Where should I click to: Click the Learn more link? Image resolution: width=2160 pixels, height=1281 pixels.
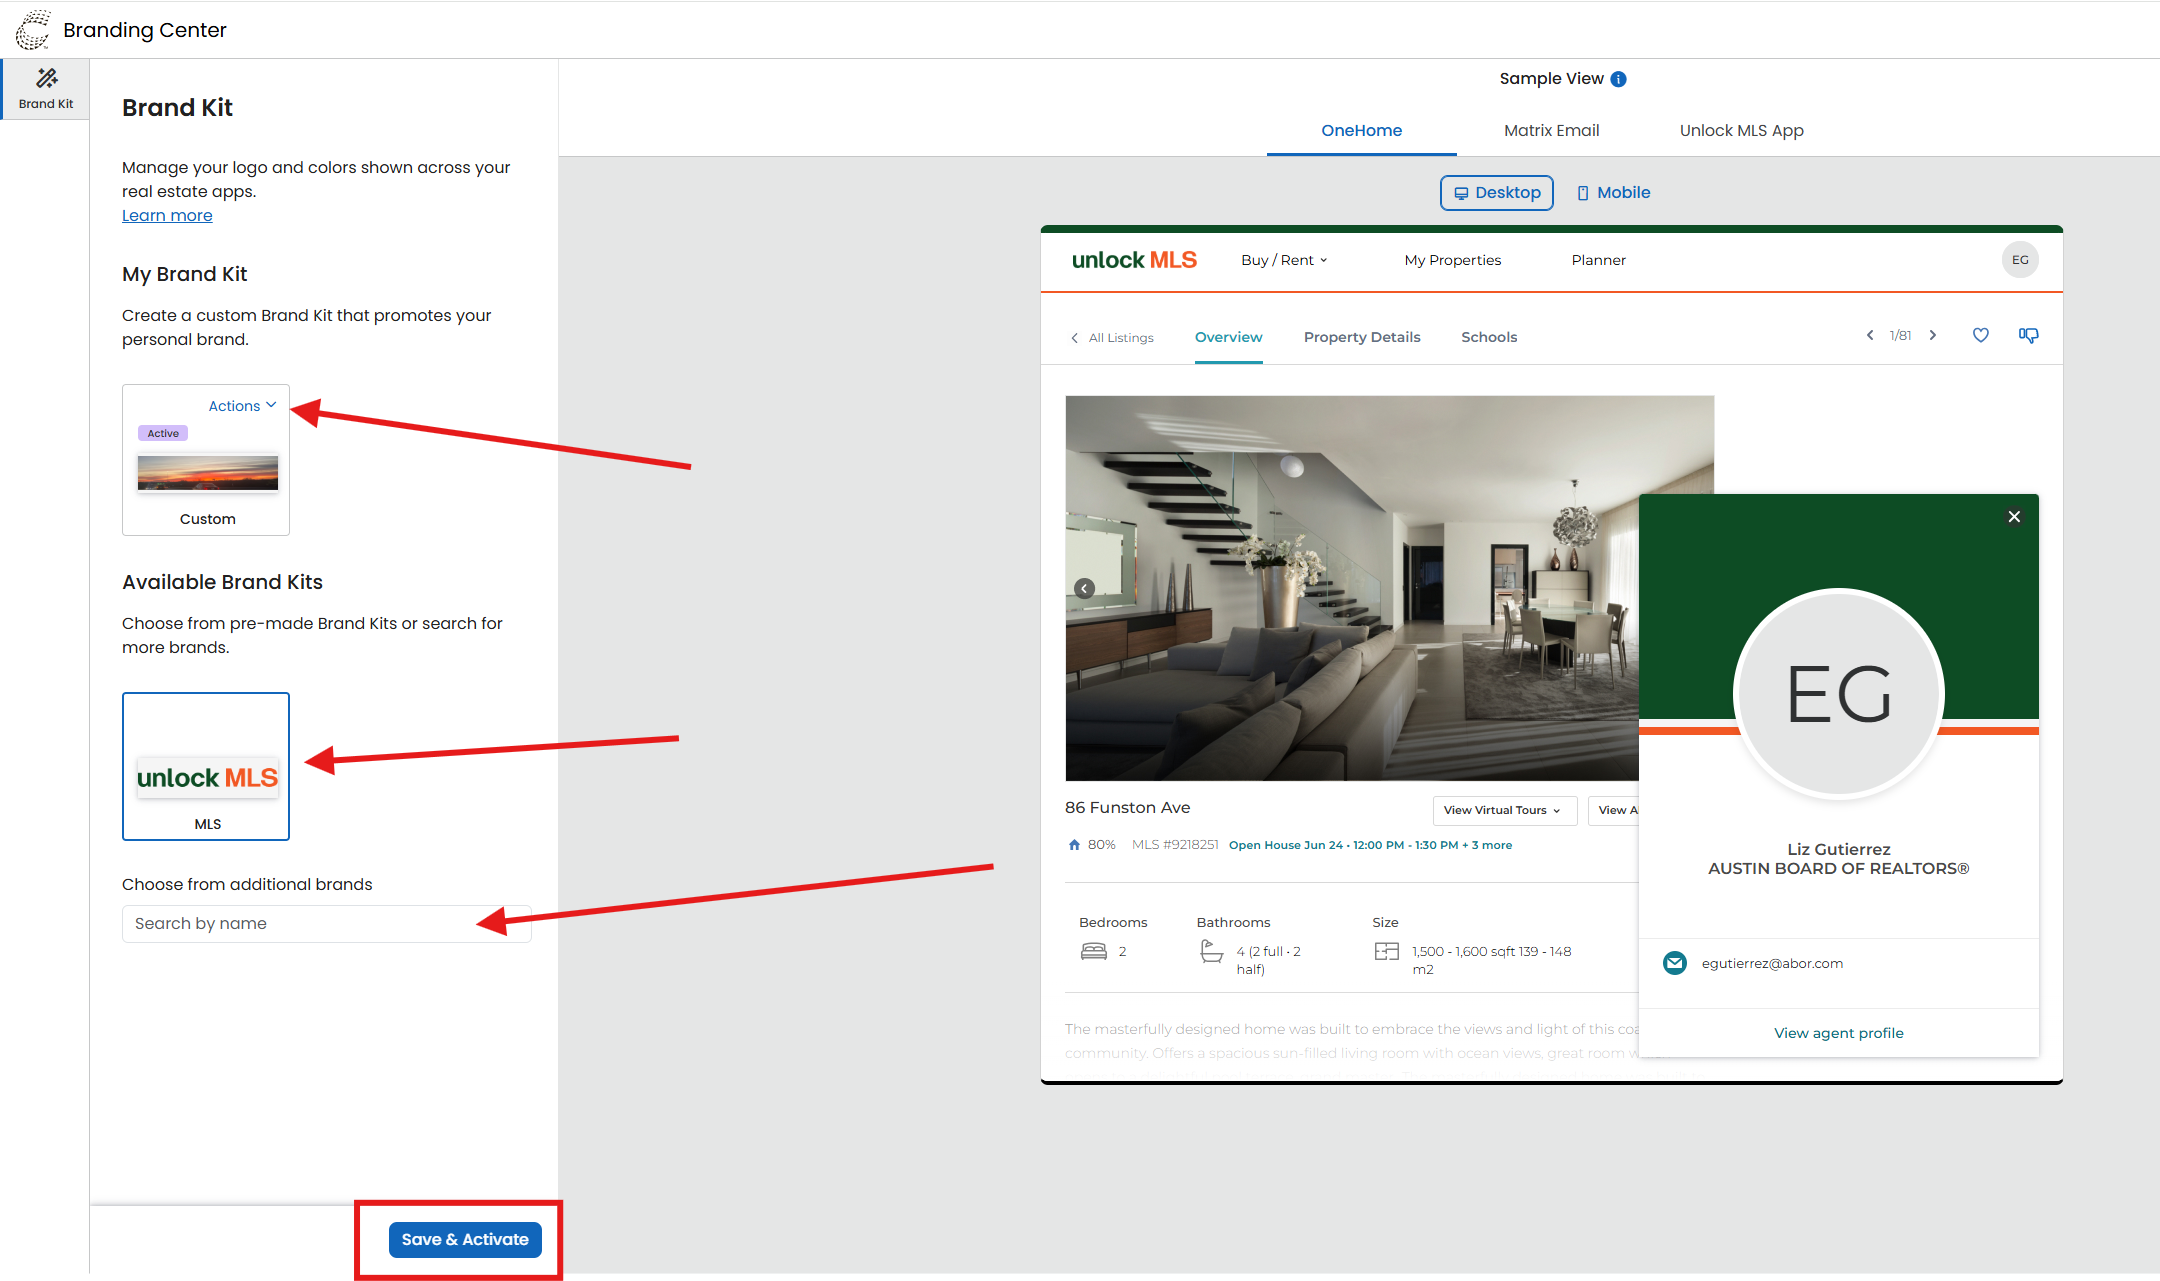pos(167,216)
